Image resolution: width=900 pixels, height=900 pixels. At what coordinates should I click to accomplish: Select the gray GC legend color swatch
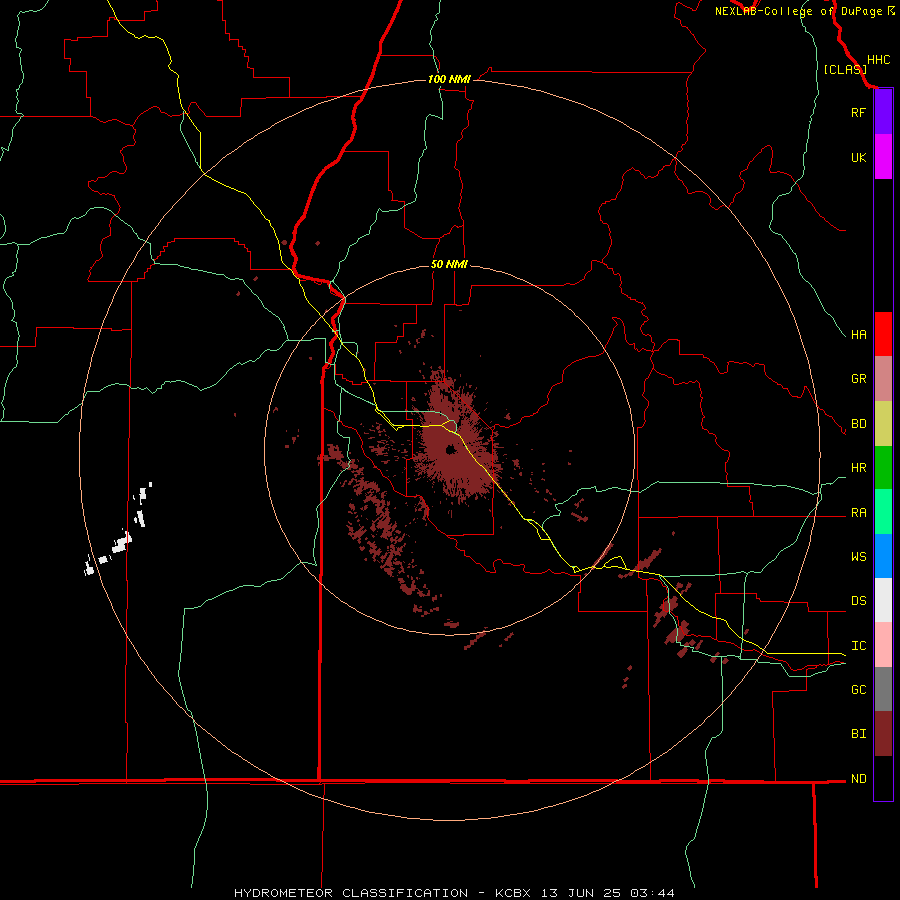(883, 689)
